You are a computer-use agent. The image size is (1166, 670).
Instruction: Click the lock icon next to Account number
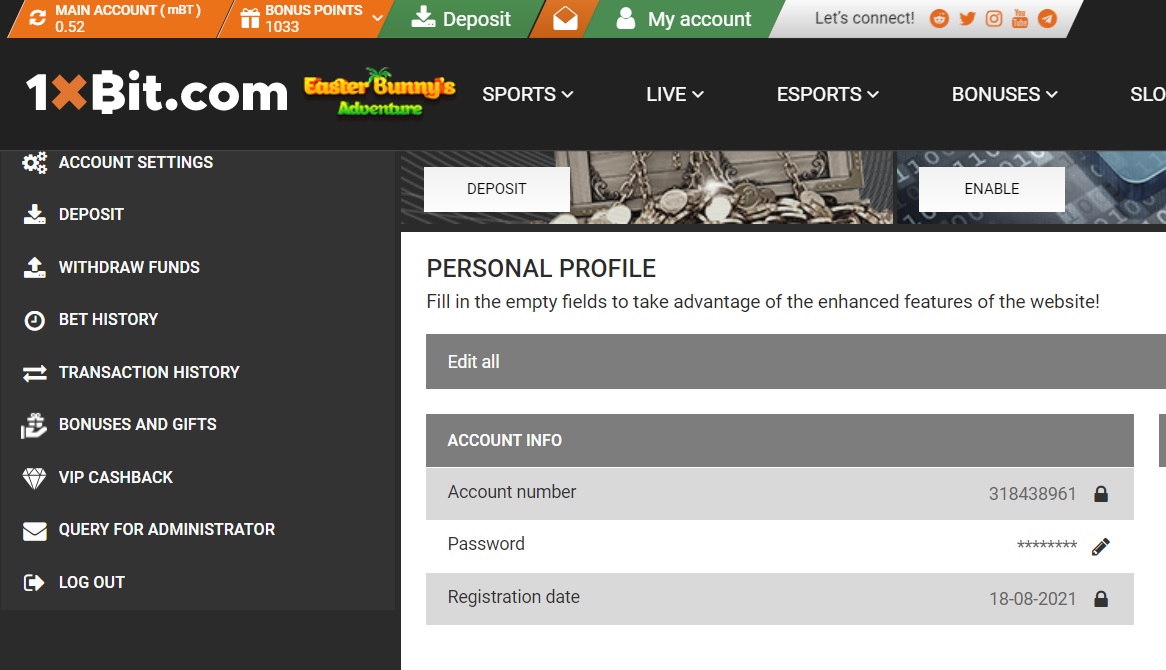[1101, 494]
